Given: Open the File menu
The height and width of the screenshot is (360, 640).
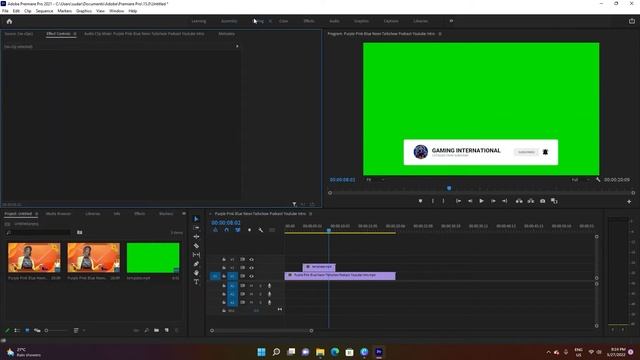Looking at the screenshot, I should [5, 11].
